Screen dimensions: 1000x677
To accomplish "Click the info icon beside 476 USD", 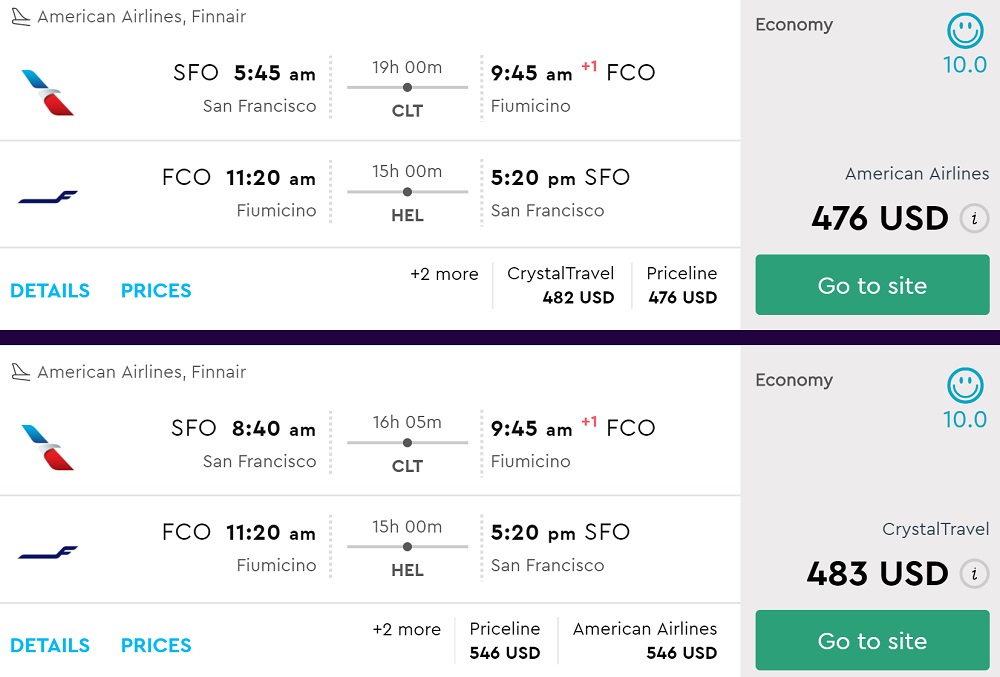I will [x=974, y=218].
